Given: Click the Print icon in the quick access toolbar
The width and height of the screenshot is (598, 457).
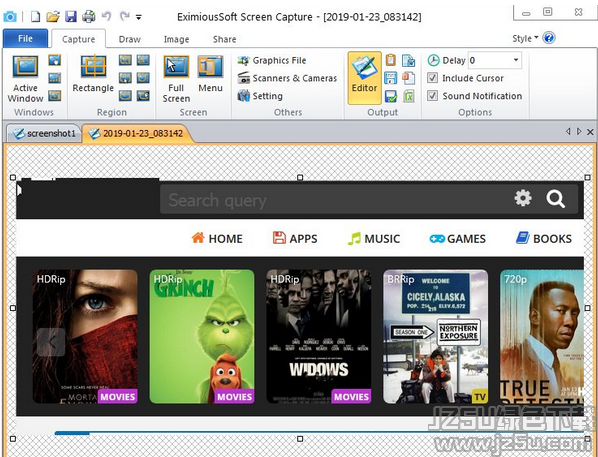Looking at the screenshot, I should (x=89, y=16).
